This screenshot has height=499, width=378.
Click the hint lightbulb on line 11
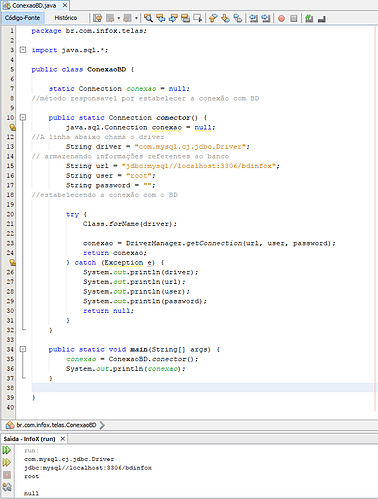pos(12,127)
